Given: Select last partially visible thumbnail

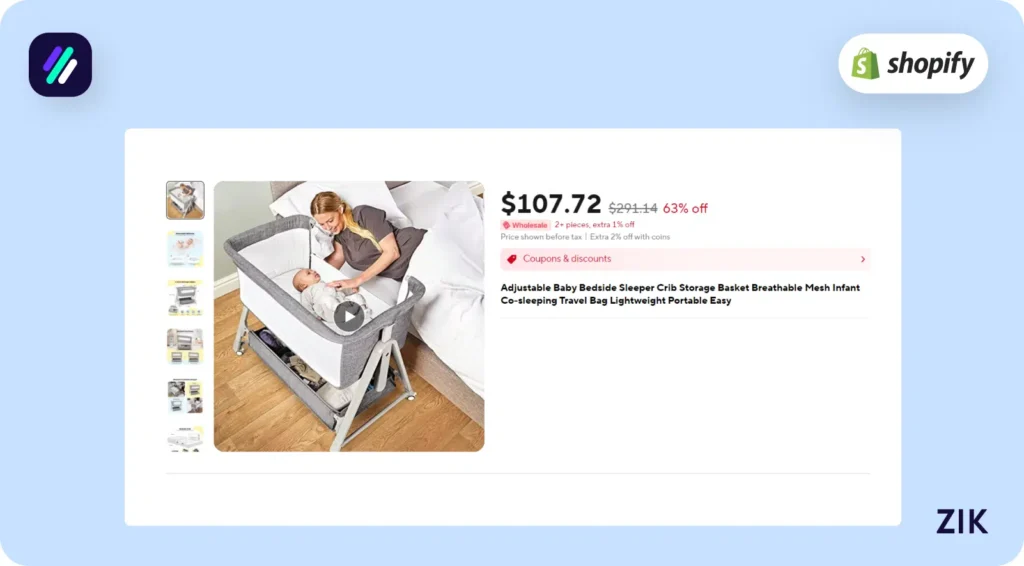Looking at the screenshot, I should point(185,439).
